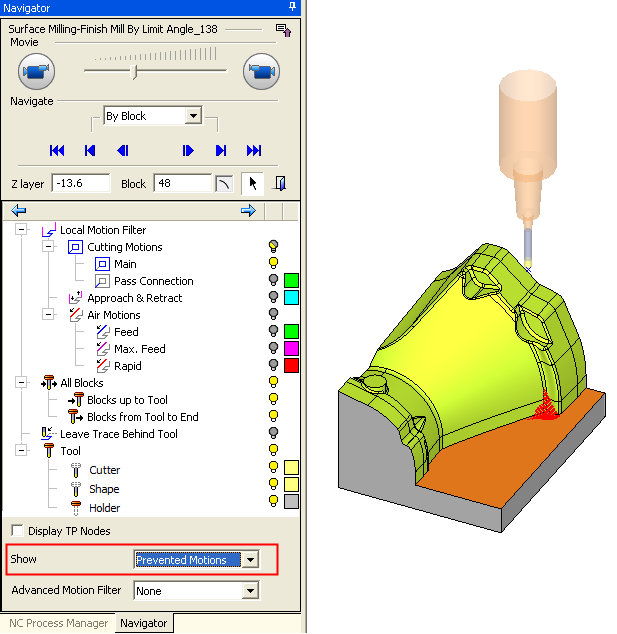The image size is (617, 634).
Task: Click the Holder gray color swatch
Action: click(291, 502)
